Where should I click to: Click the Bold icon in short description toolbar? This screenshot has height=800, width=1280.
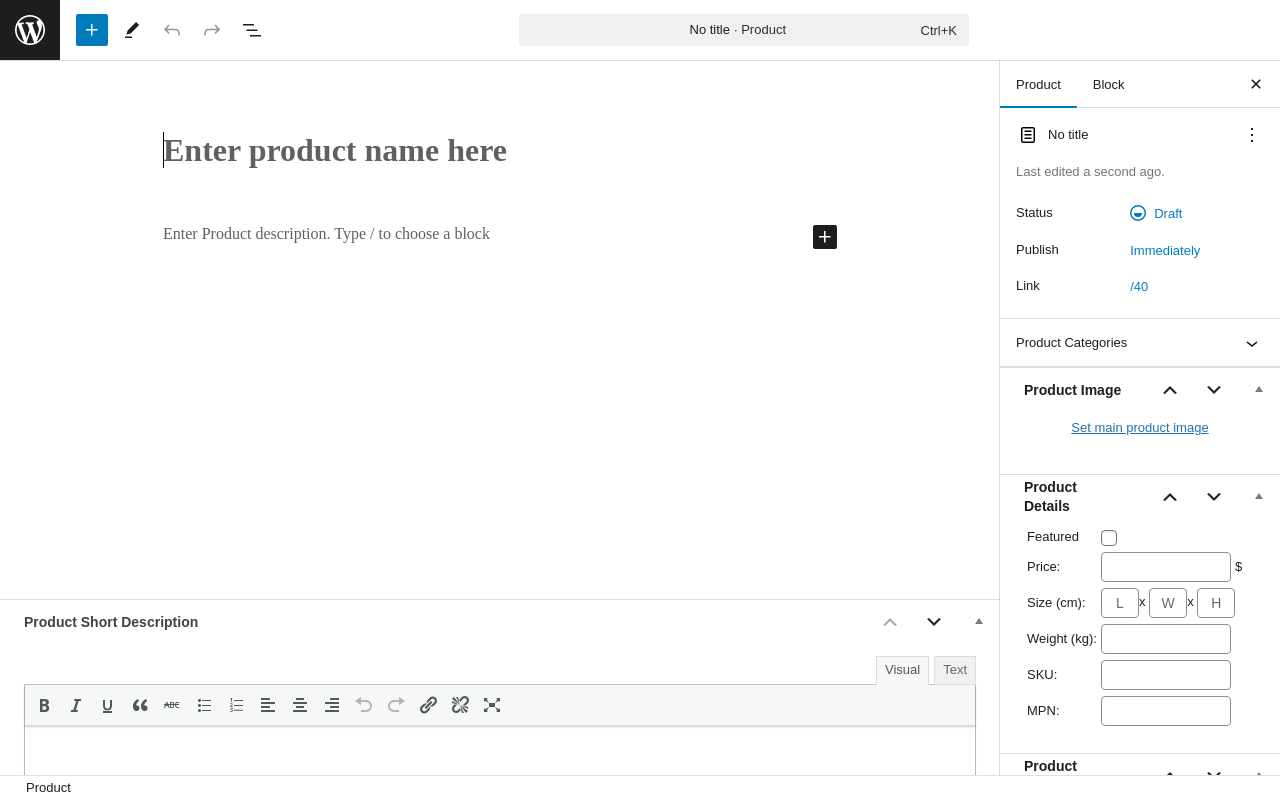(x=44, y=705)
